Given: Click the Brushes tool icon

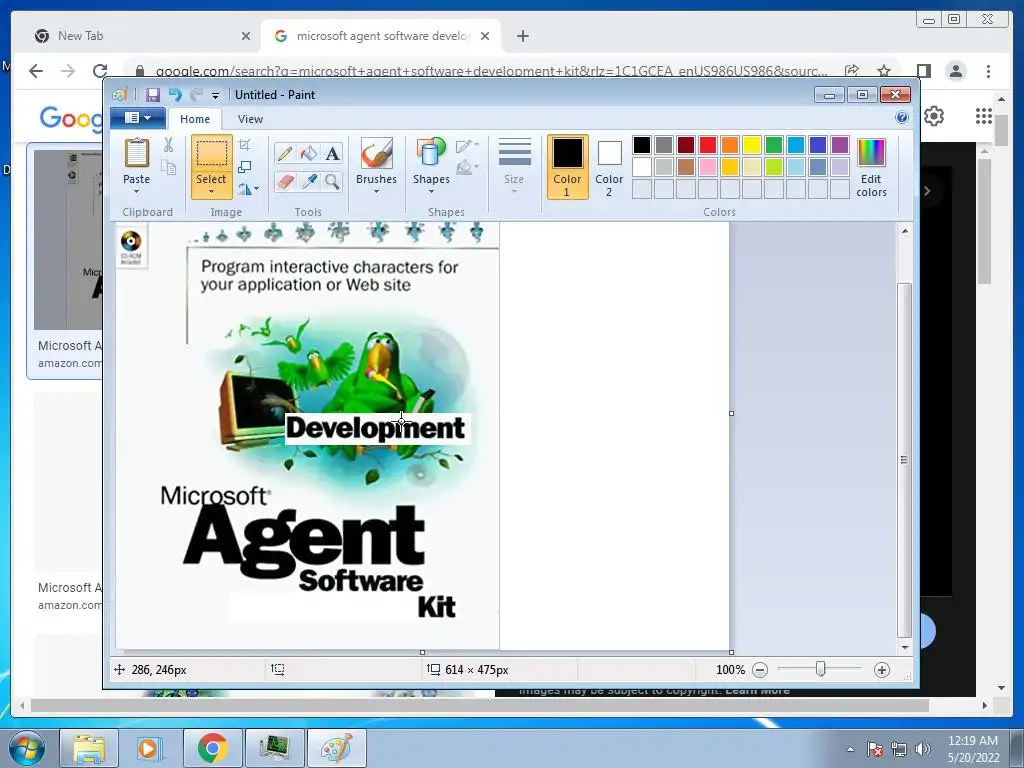Looking at the screenshot, I should click(x=376, y=153).
